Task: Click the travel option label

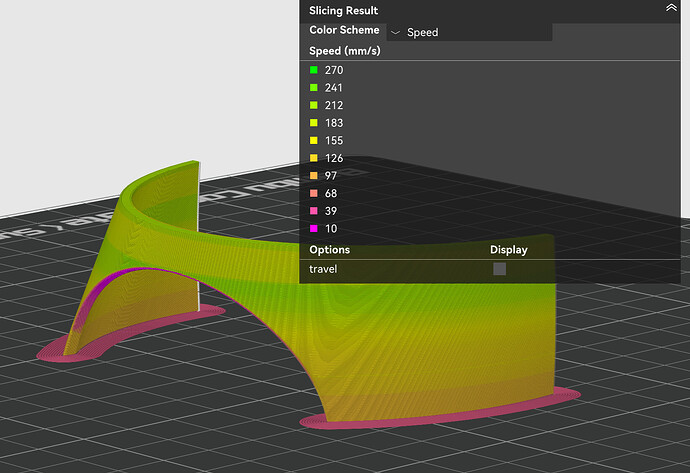Action: (323, 269)
